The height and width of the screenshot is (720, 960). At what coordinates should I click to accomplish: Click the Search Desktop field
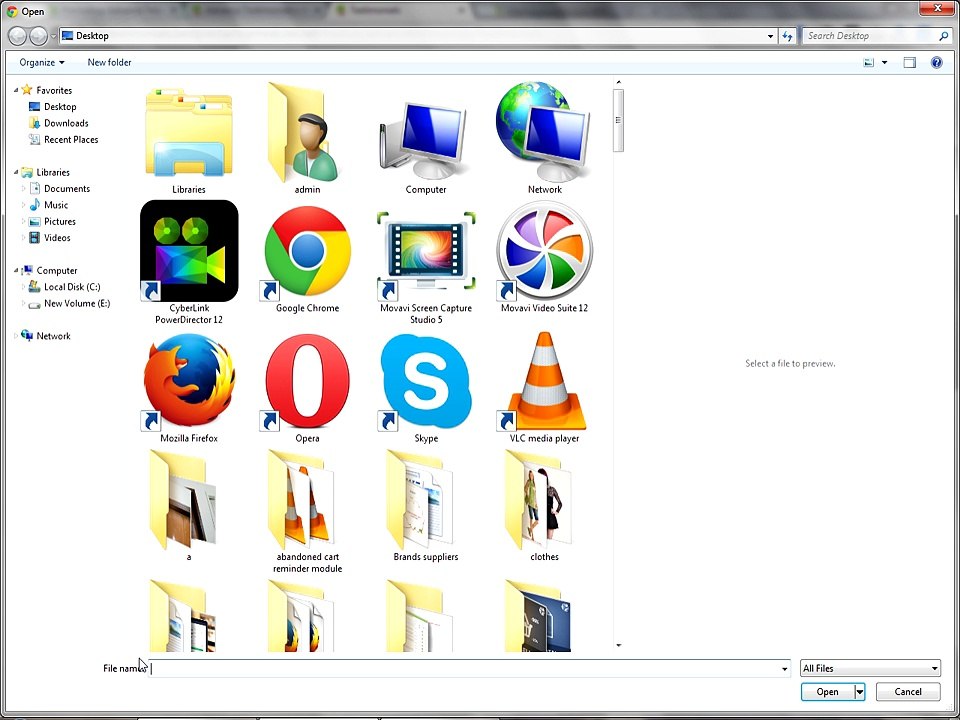(x=869, y=36)
